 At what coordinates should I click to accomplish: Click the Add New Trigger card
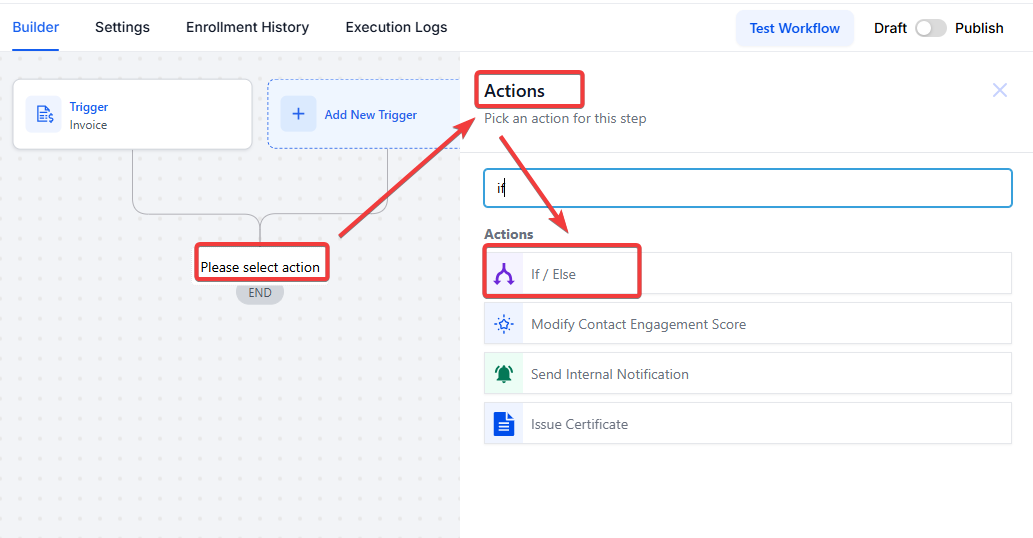pos(364,114)
